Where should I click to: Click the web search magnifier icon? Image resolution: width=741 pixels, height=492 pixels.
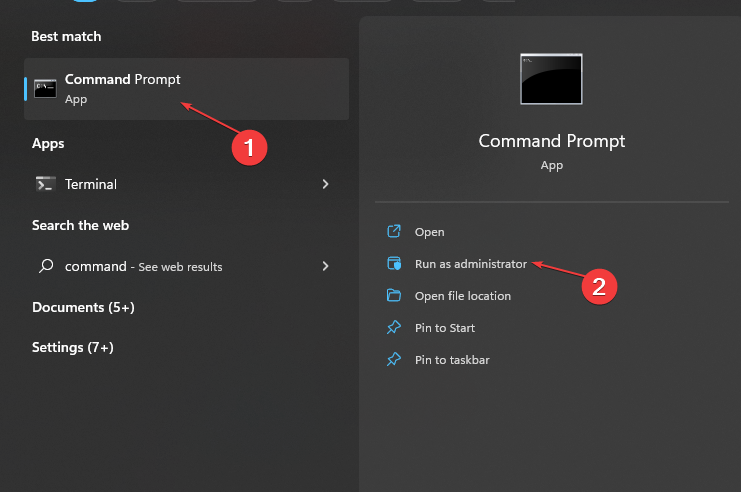click(x=45, y=266)
